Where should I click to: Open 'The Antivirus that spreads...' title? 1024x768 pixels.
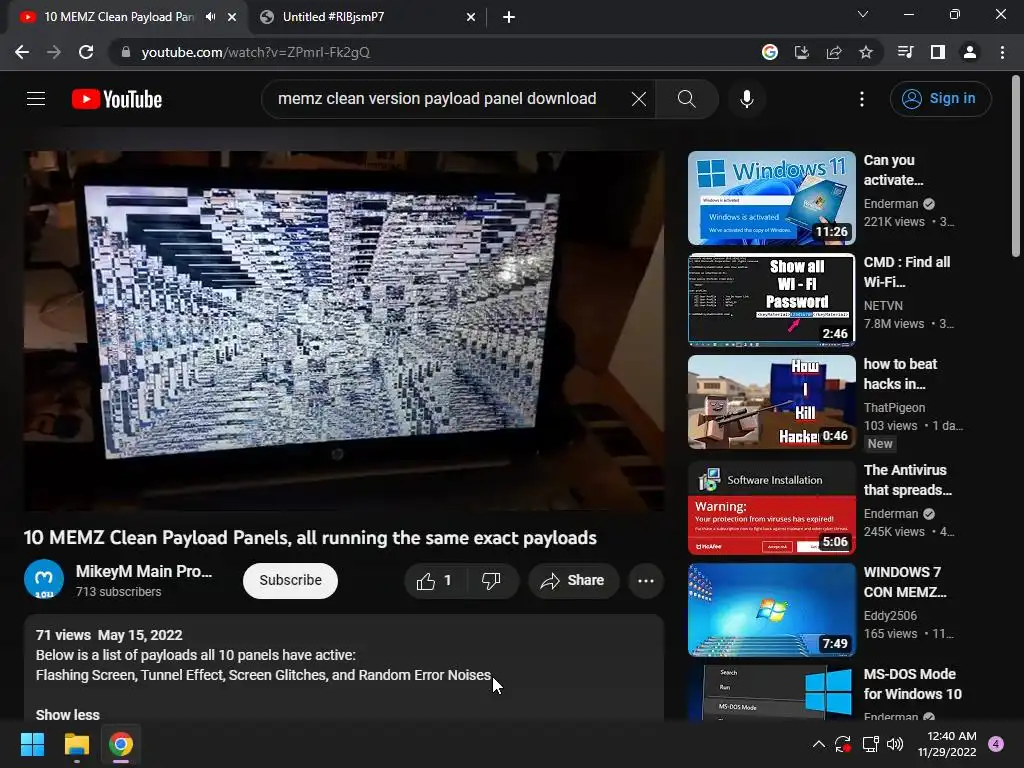point(908,479)
